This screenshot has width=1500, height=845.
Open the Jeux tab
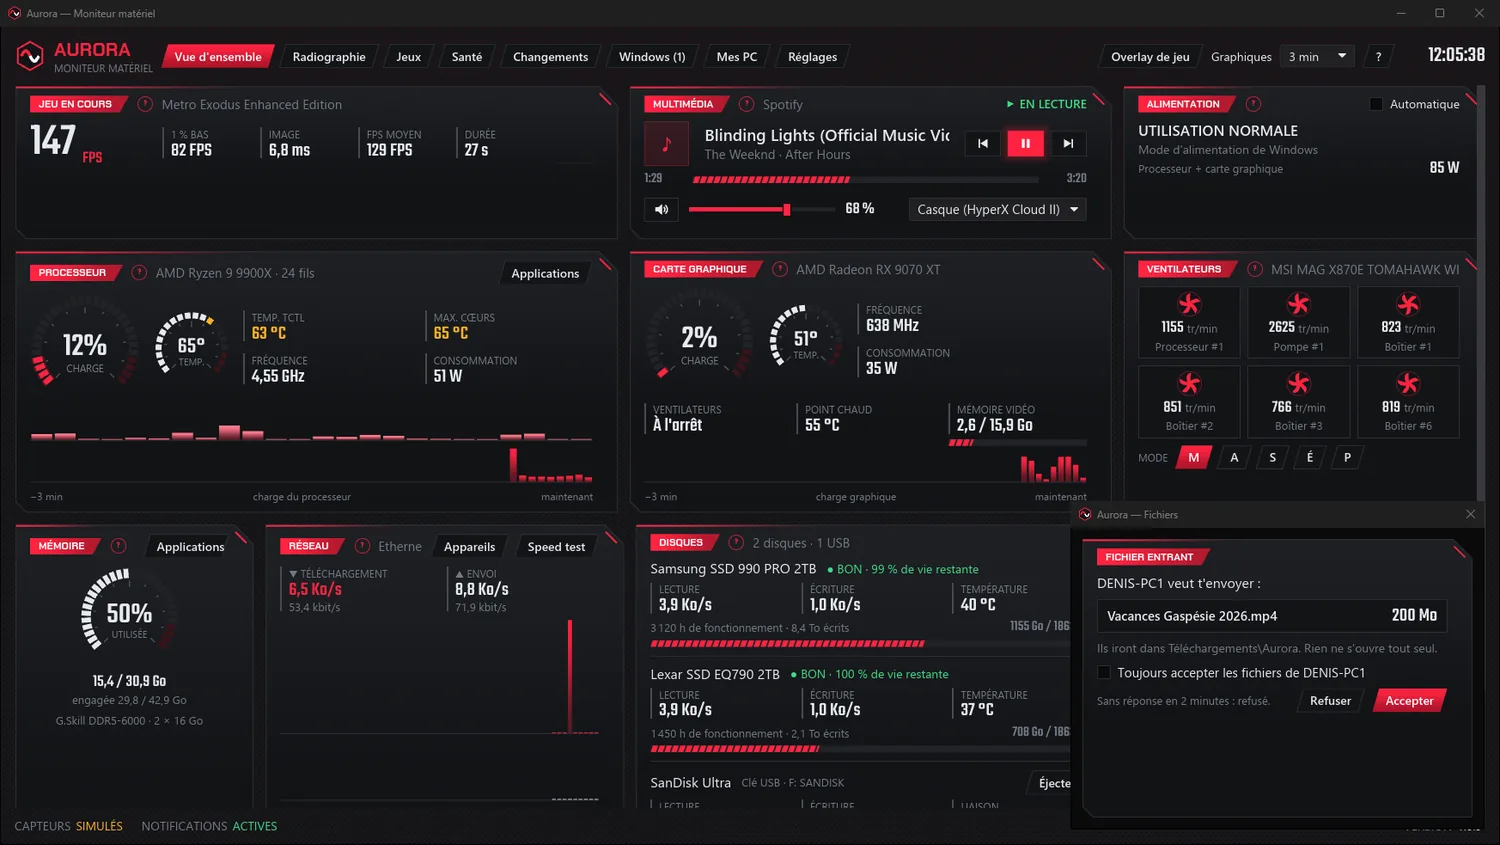[408, 57]
